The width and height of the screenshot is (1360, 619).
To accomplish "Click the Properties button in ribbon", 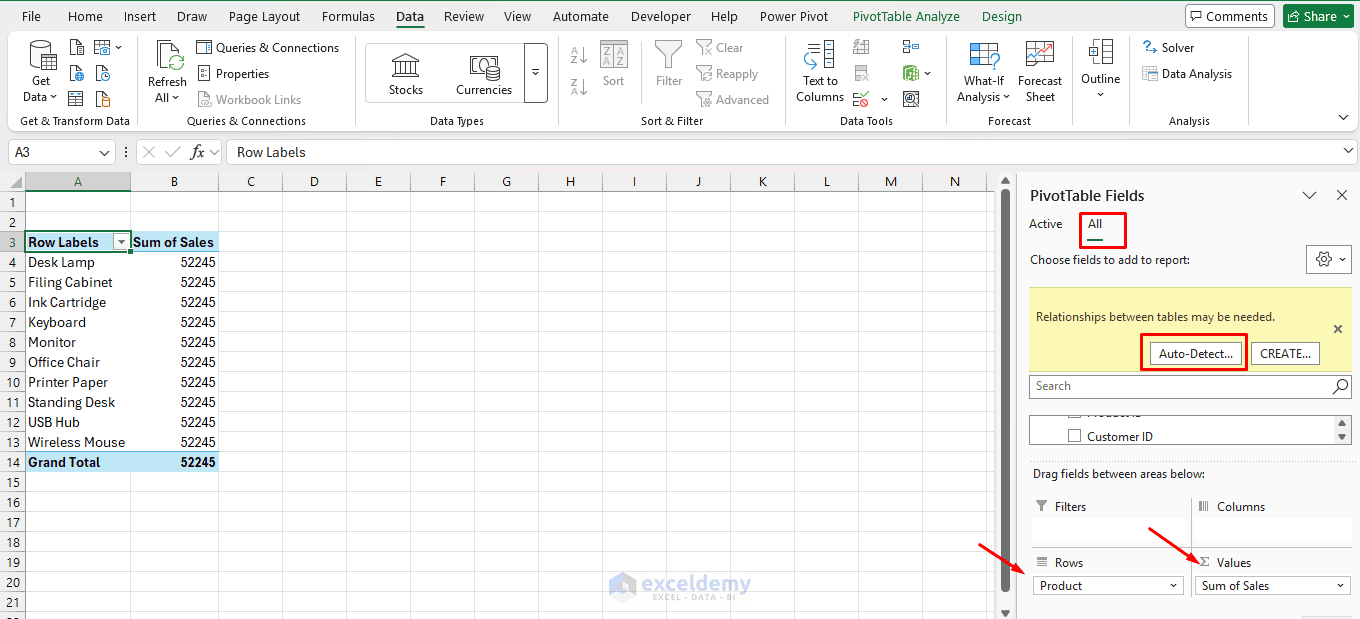I will (x=233, y=73).
